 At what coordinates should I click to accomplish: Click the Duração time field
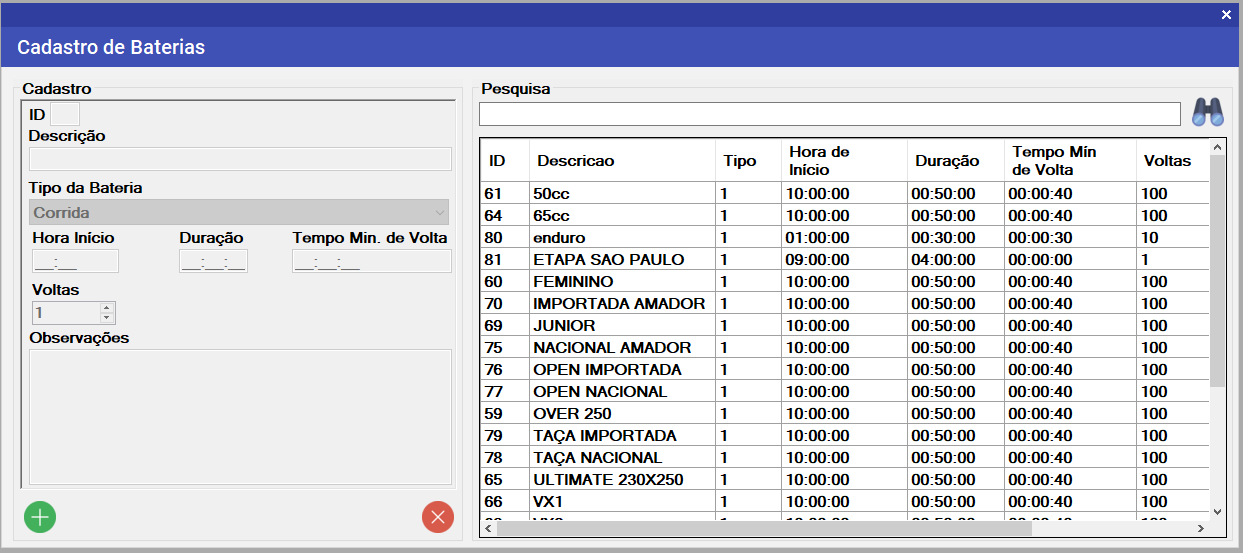(213, 261)
